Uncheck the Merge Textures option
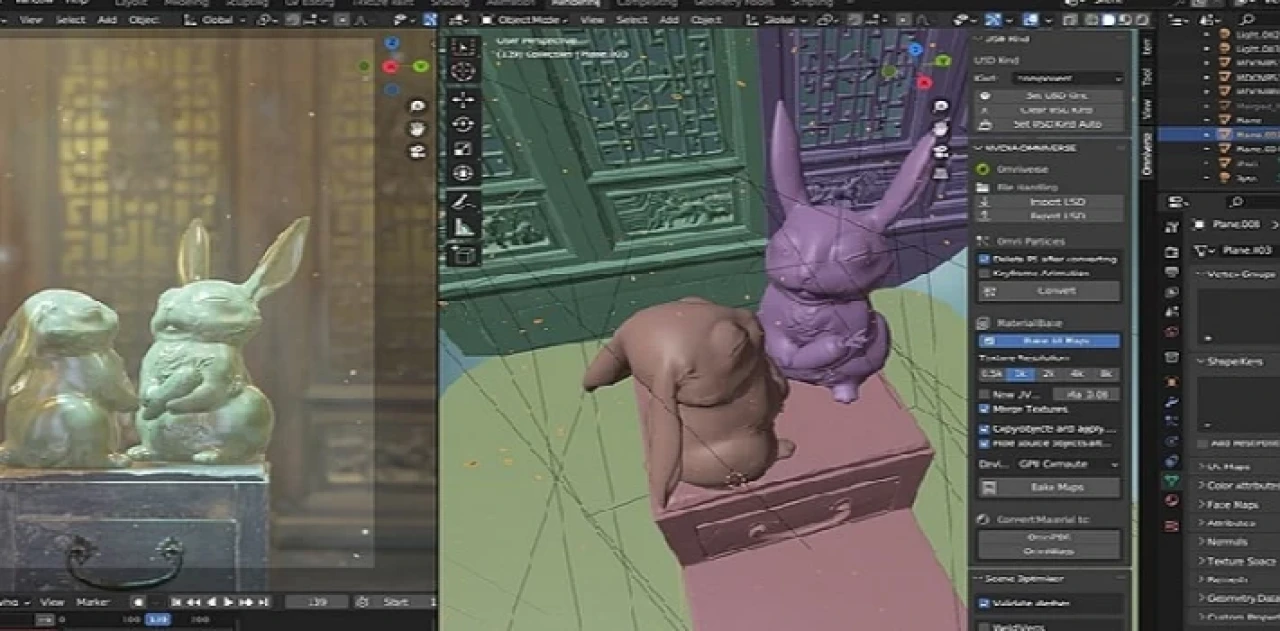1280x631 pixels. pyautogui.click(x=983, y=407)
